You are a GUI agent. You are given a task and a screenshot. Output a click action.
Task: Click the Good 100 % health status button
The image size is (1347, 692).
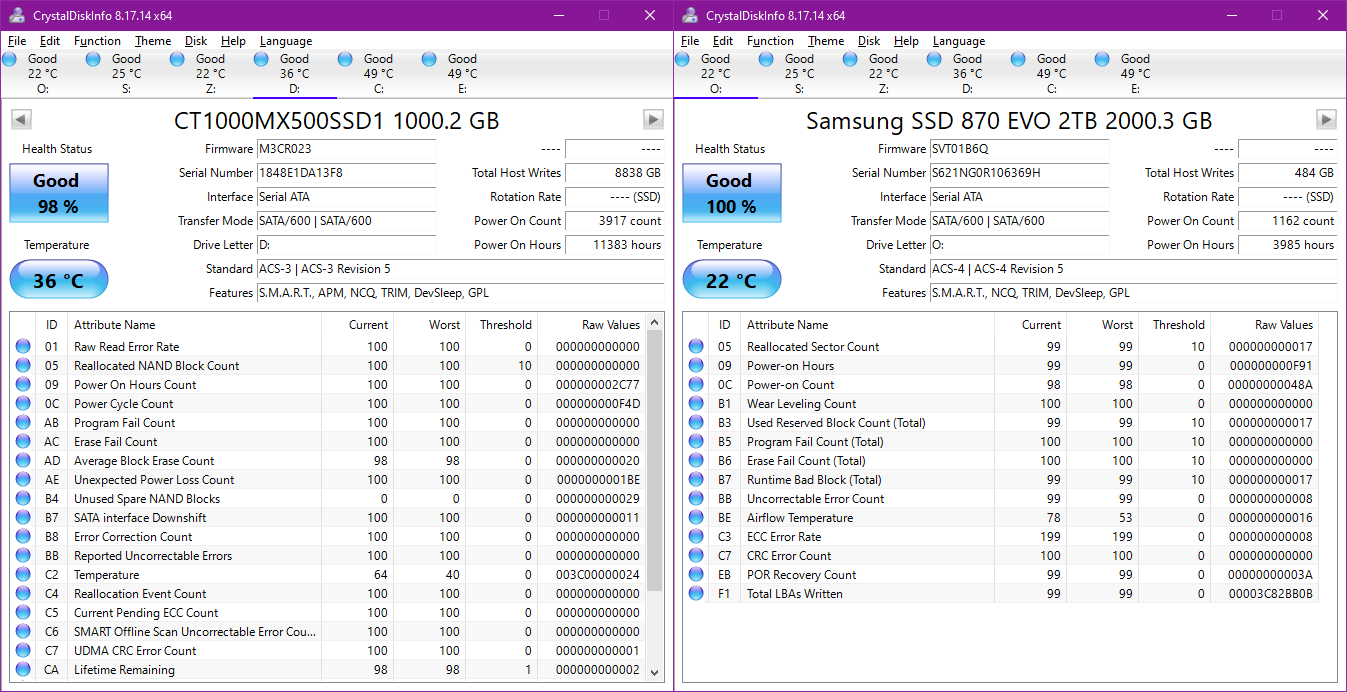pyautogui.click(x=731, y=193)
